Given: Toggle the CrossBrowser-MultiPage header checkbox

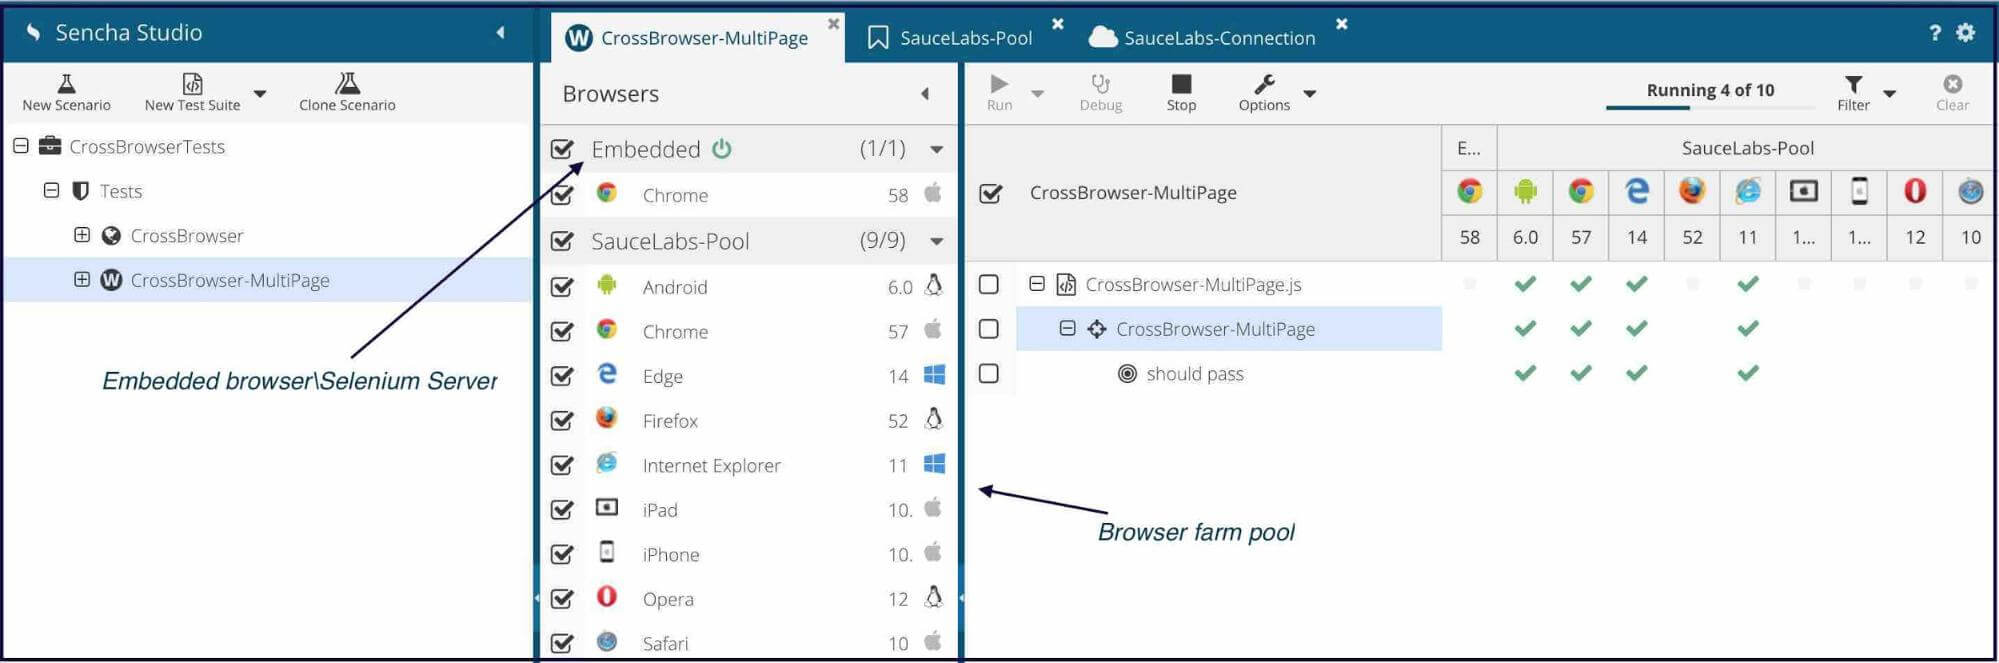Looking at the screenshot, I should click(x=990, y=193).
